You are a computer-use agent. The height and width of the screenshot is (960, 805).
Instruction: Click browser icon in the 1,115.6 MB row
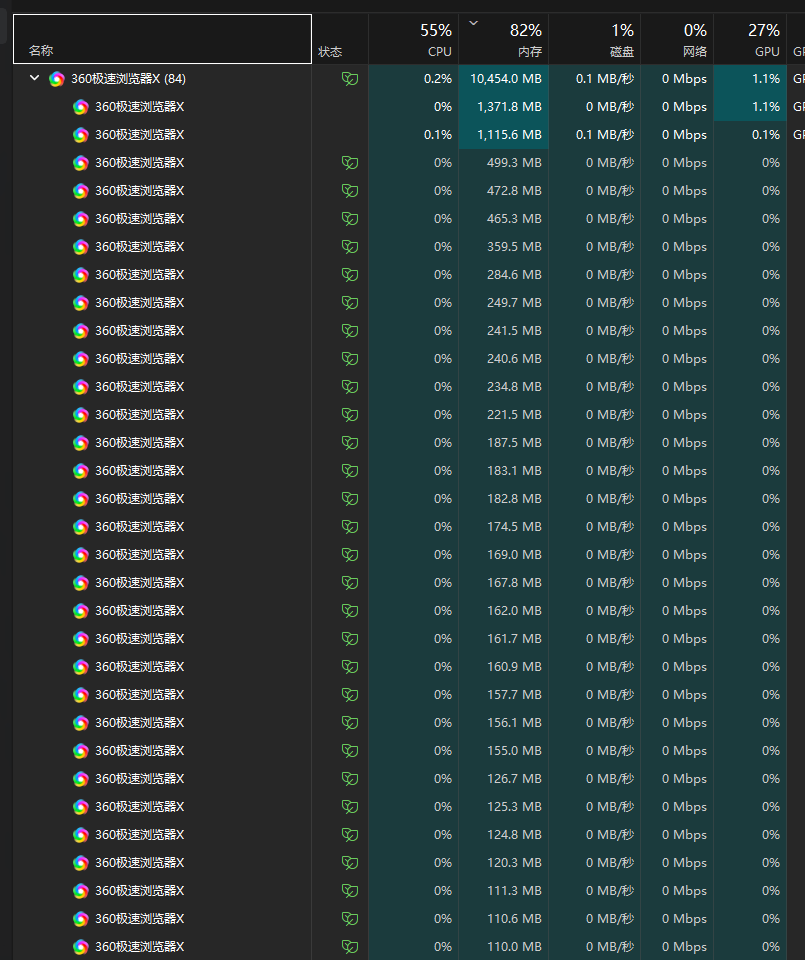(81, 135)
